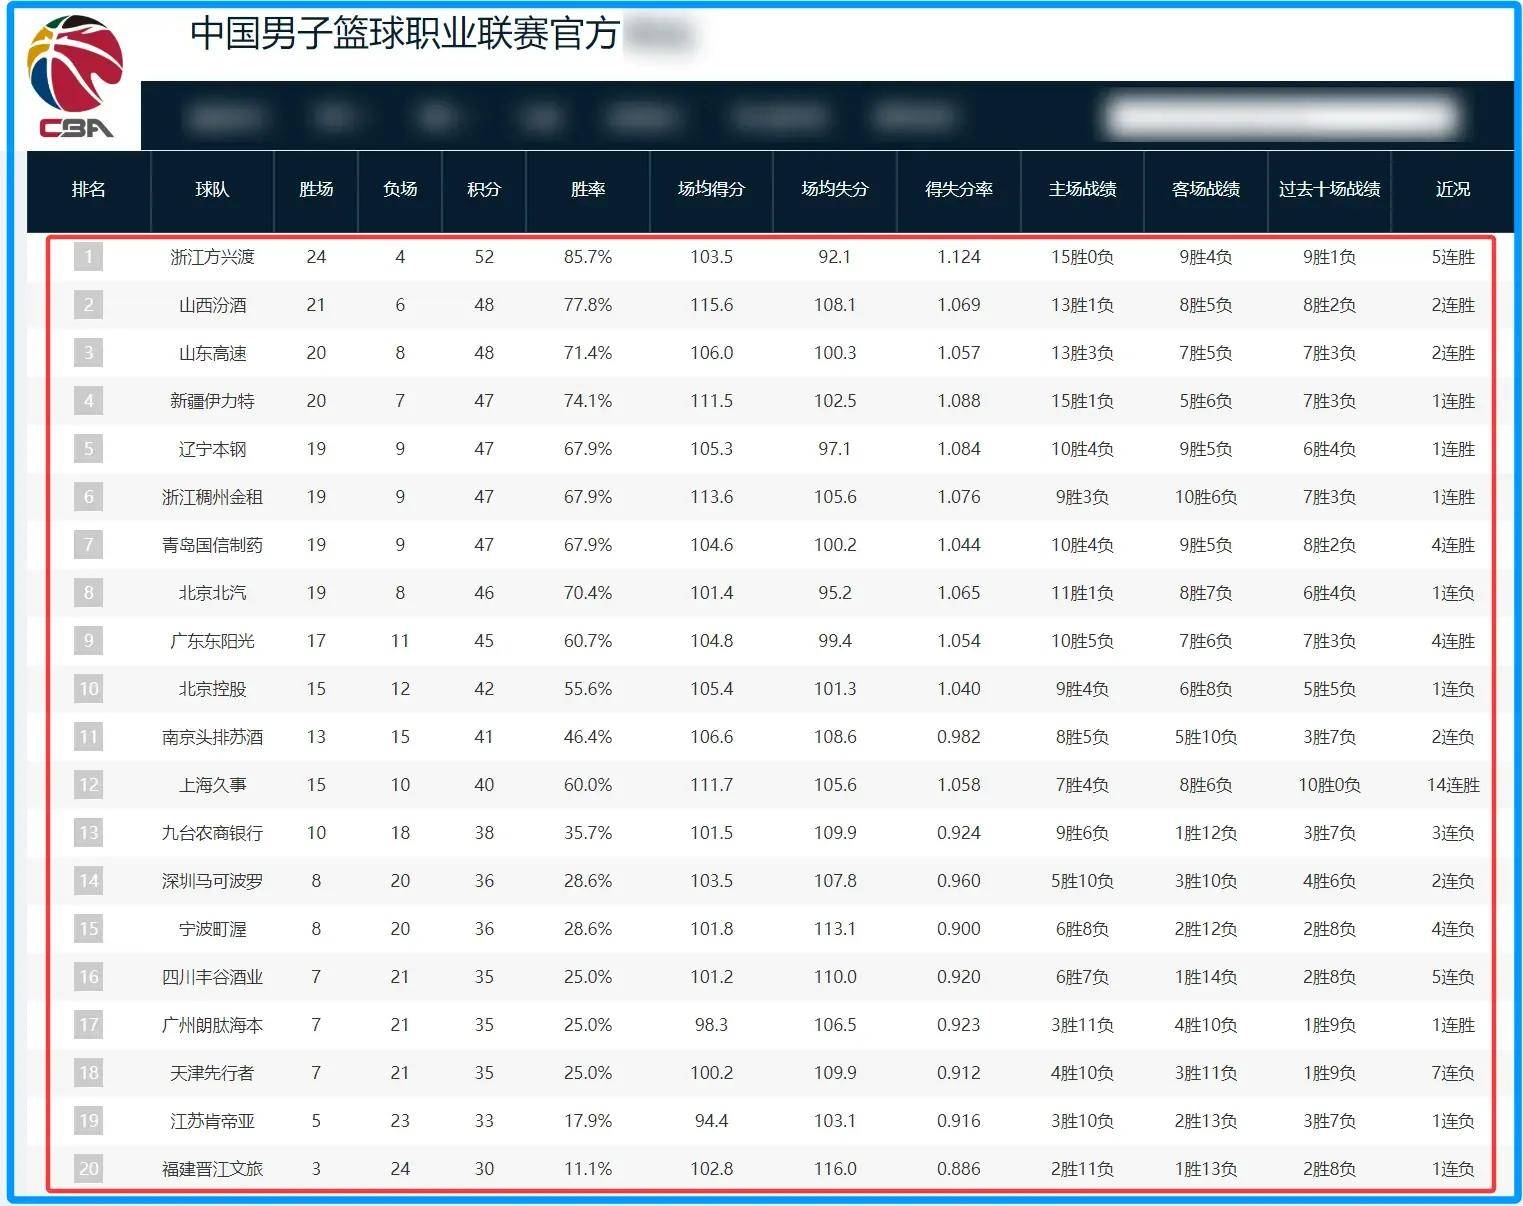Click the 主场战绩 column header

pos(1082,189)
